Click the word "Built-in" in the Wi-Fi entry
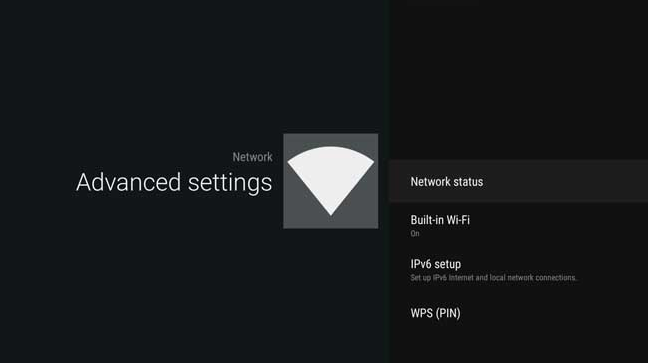Viewport: 648px width, 363px height. pos(426,220)
